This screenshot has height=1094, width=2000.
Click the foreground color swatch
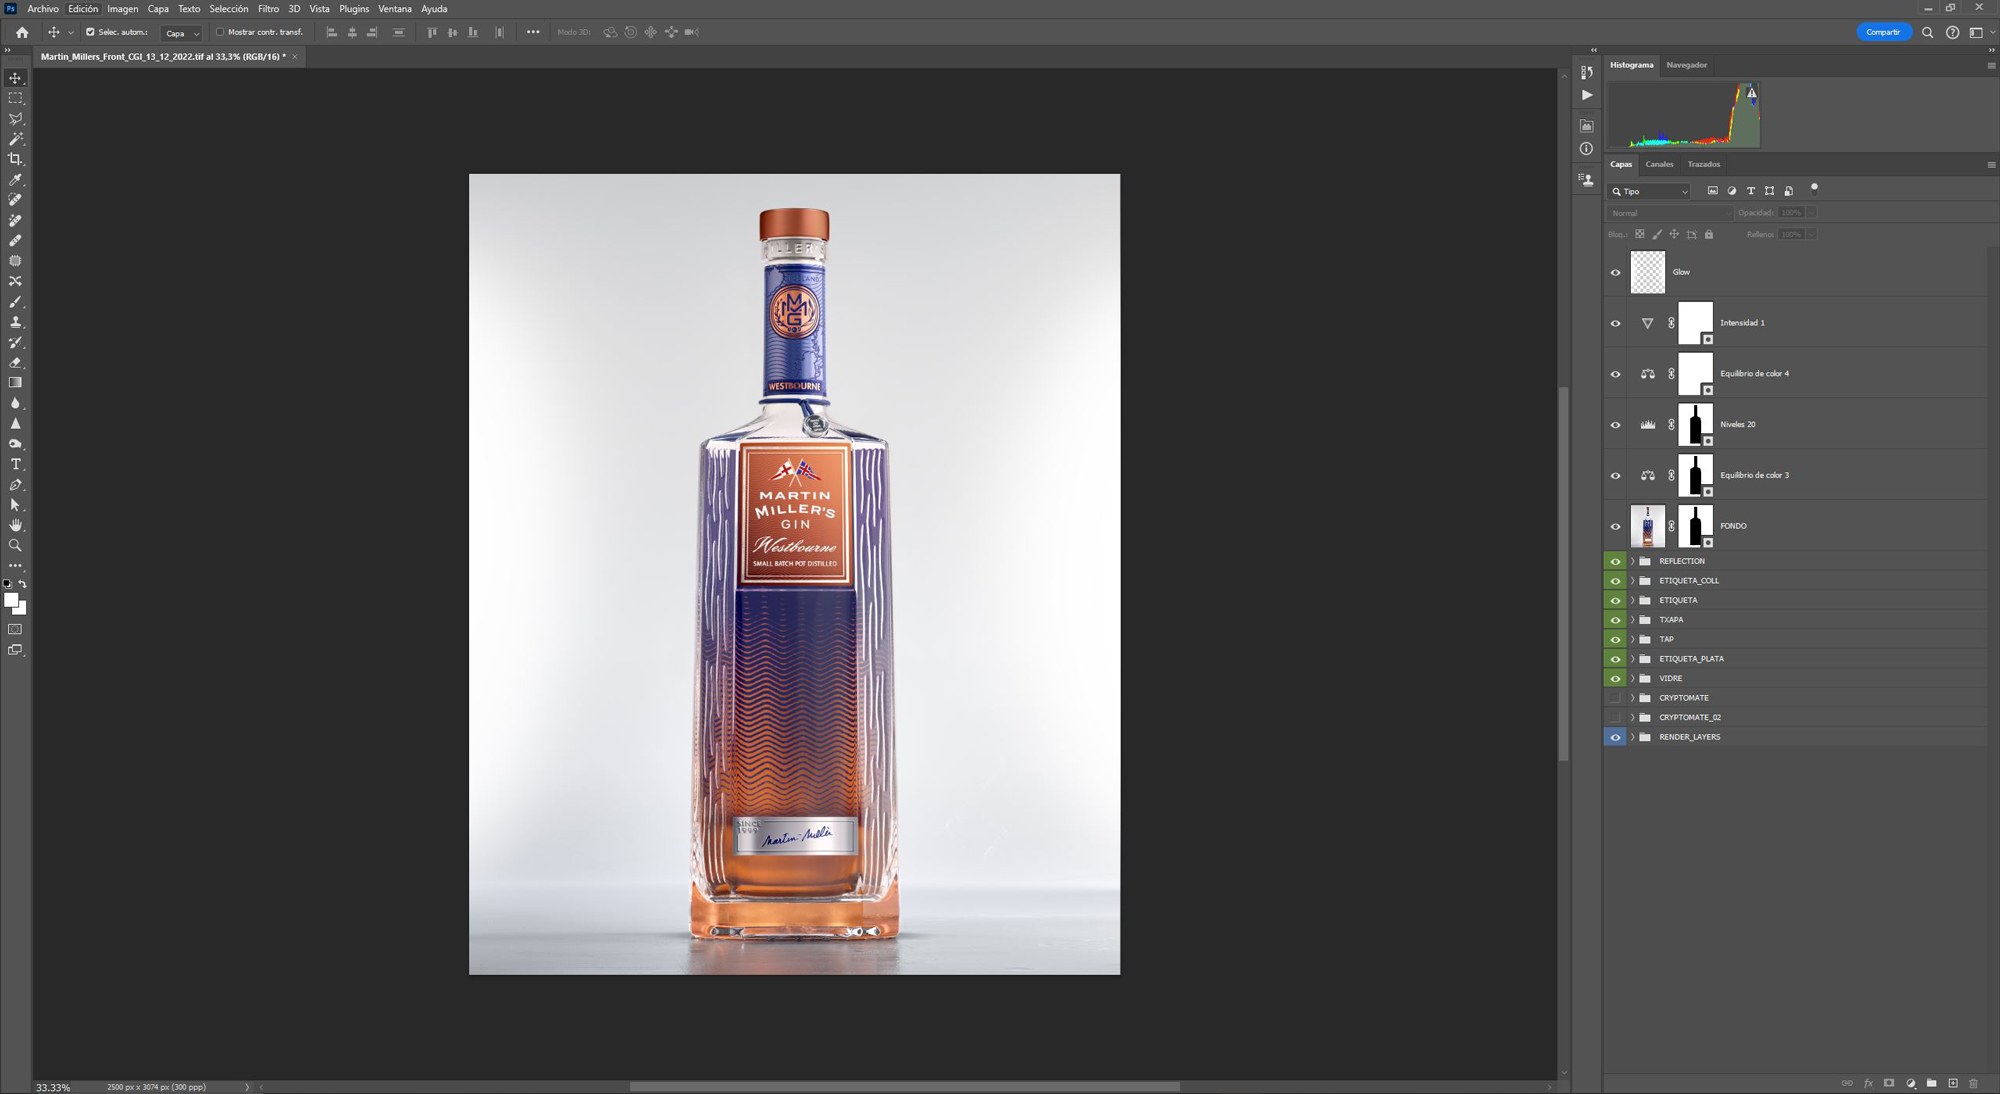tap(11, 600)
